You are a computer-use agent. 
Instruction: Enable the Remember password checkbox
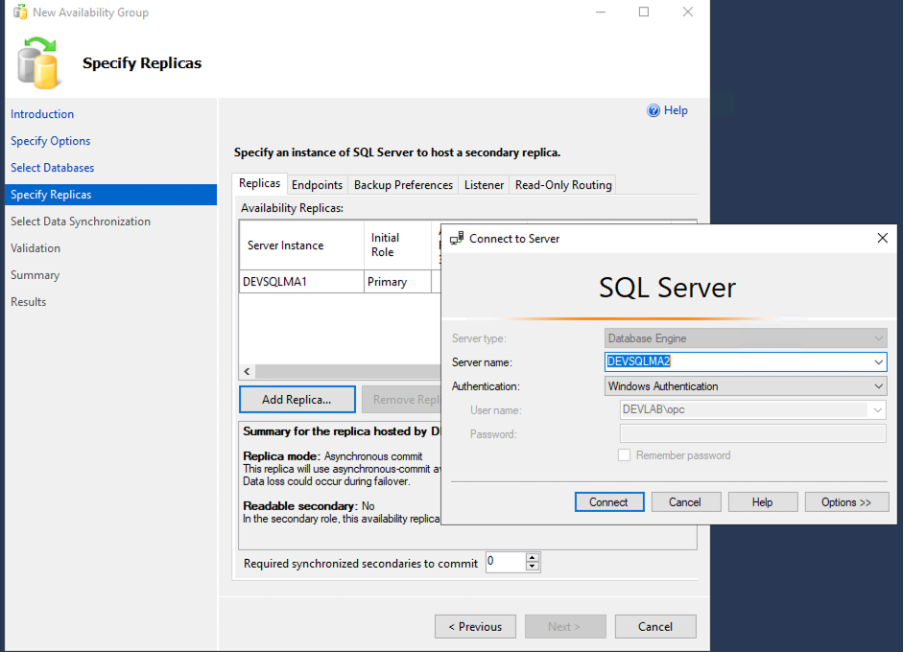coord(624,456)
